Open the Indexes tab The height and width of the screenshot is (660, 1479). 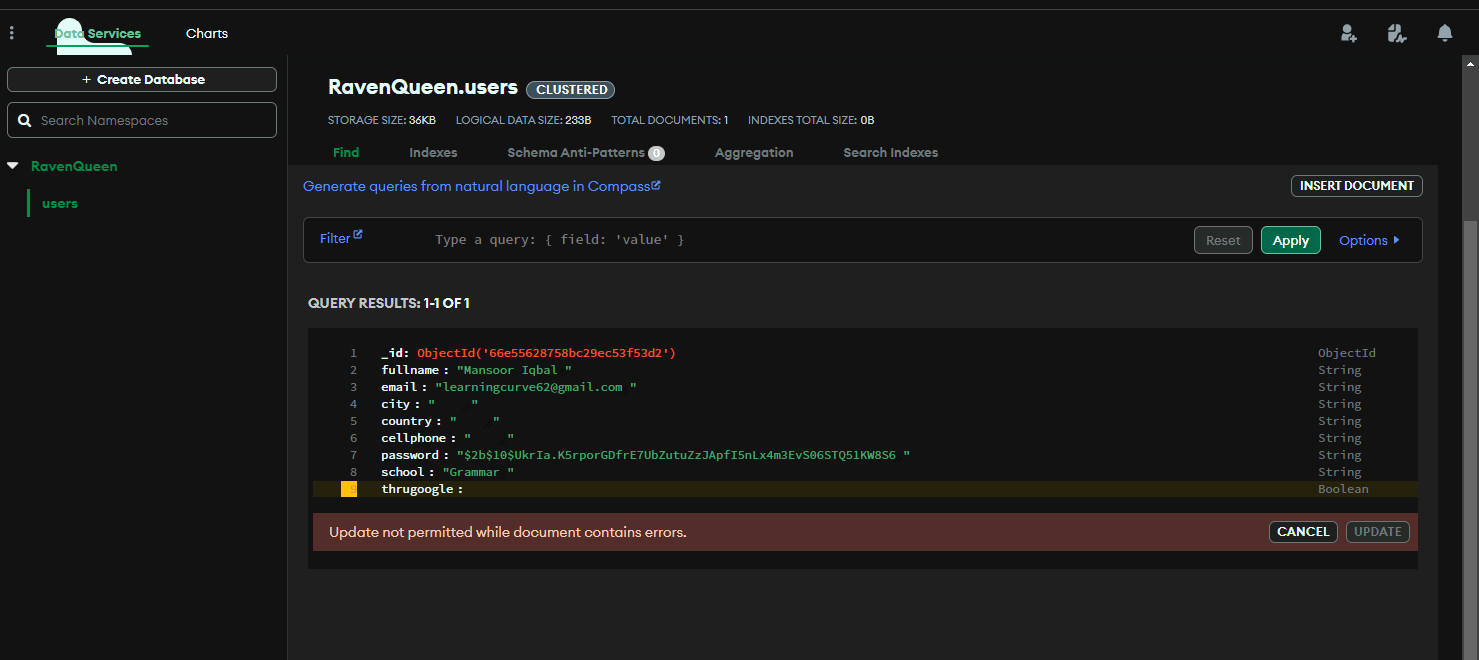point(433,152)
